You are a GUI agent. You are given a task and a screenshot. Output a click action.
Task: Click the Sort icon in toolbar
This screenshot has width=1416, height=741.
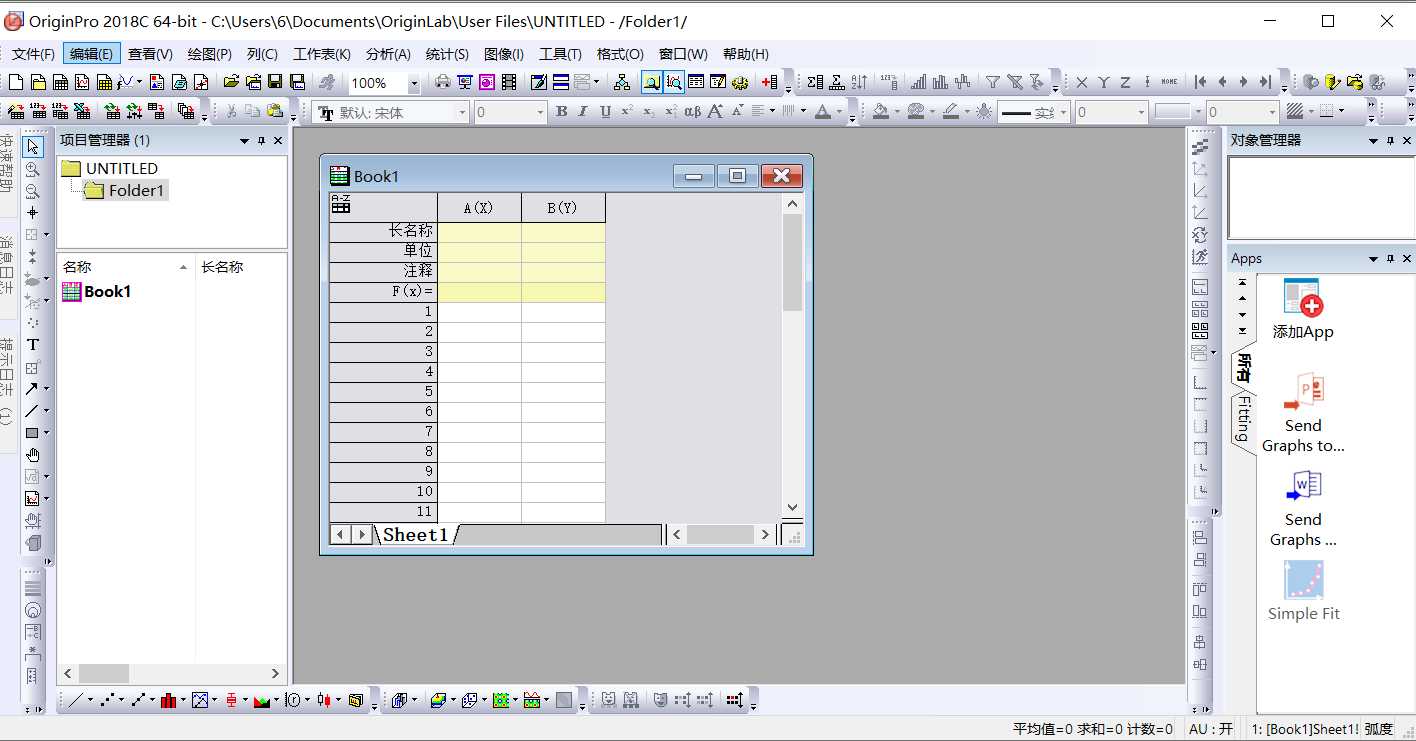[x=858, y=82]
